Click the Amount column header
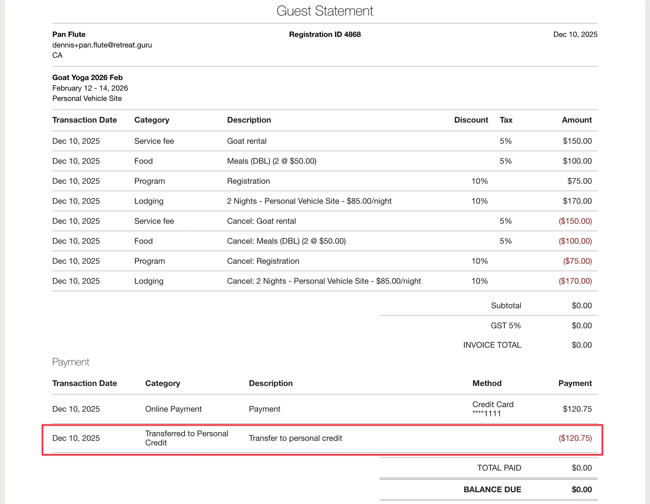 (x=576, y=120)
